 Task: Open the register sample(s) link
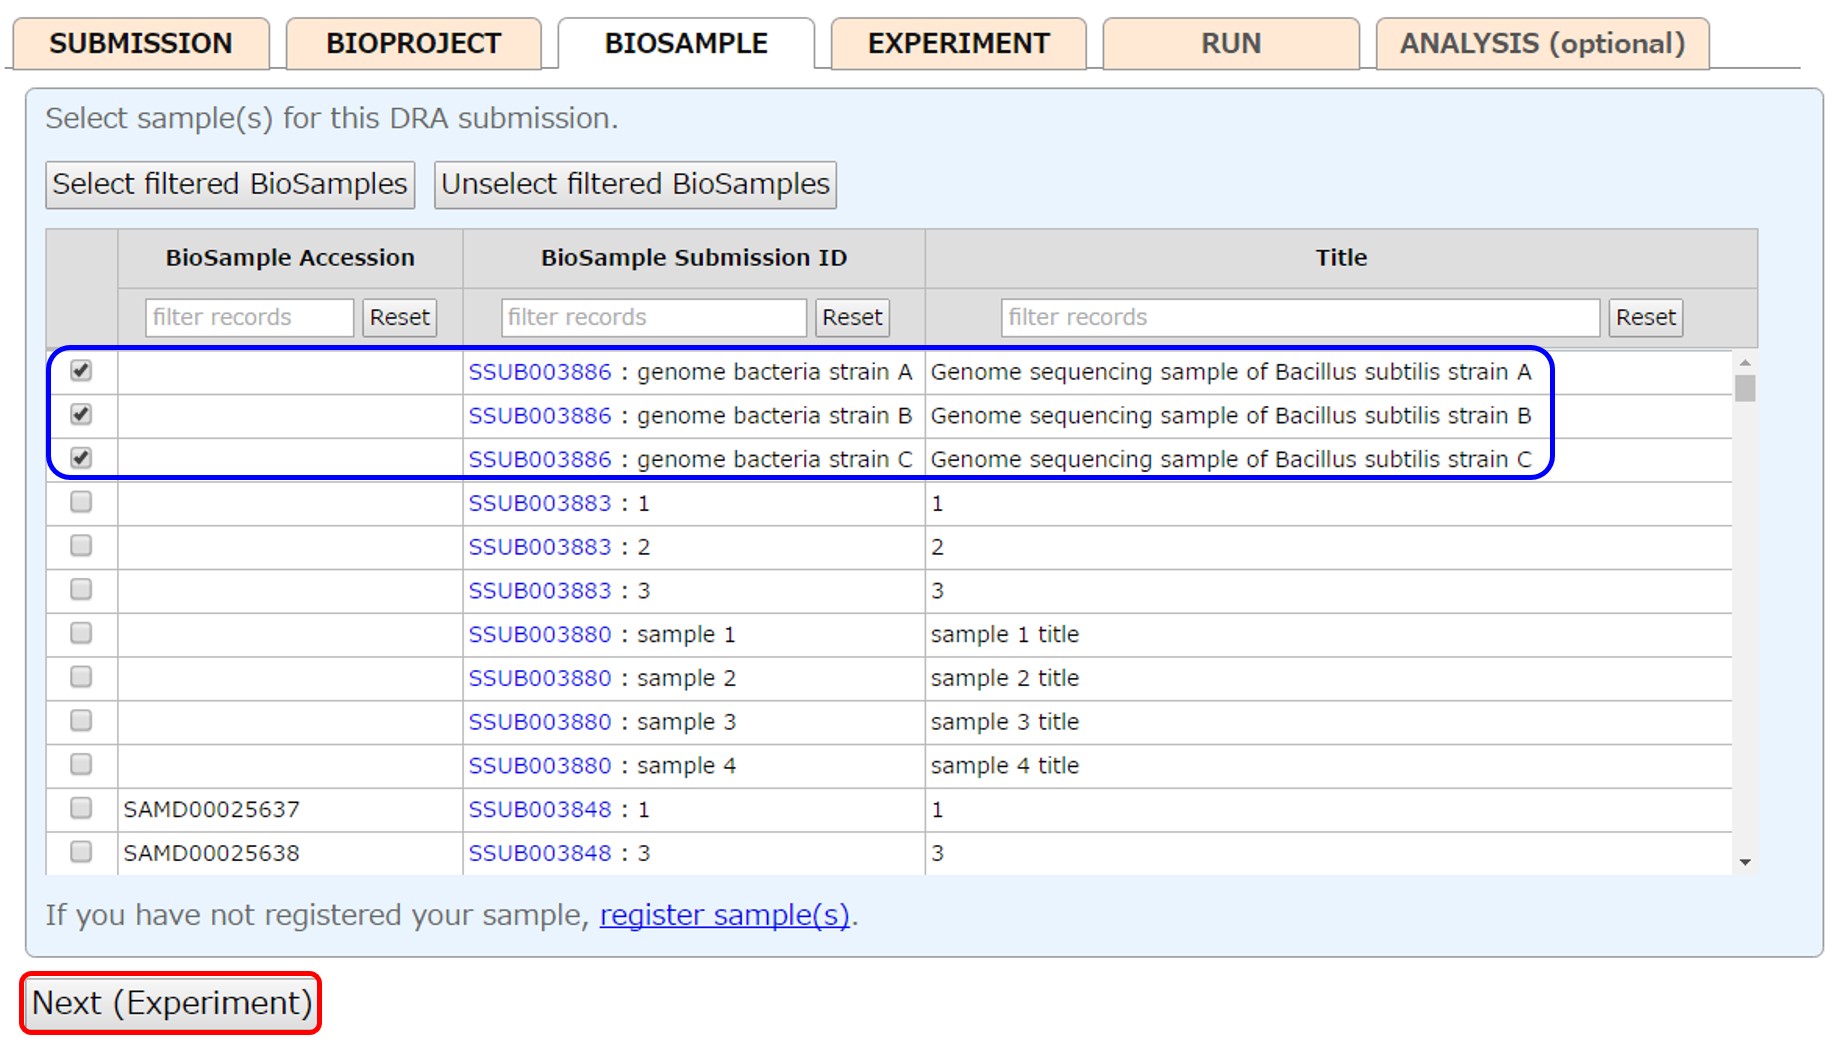(724, 915)
